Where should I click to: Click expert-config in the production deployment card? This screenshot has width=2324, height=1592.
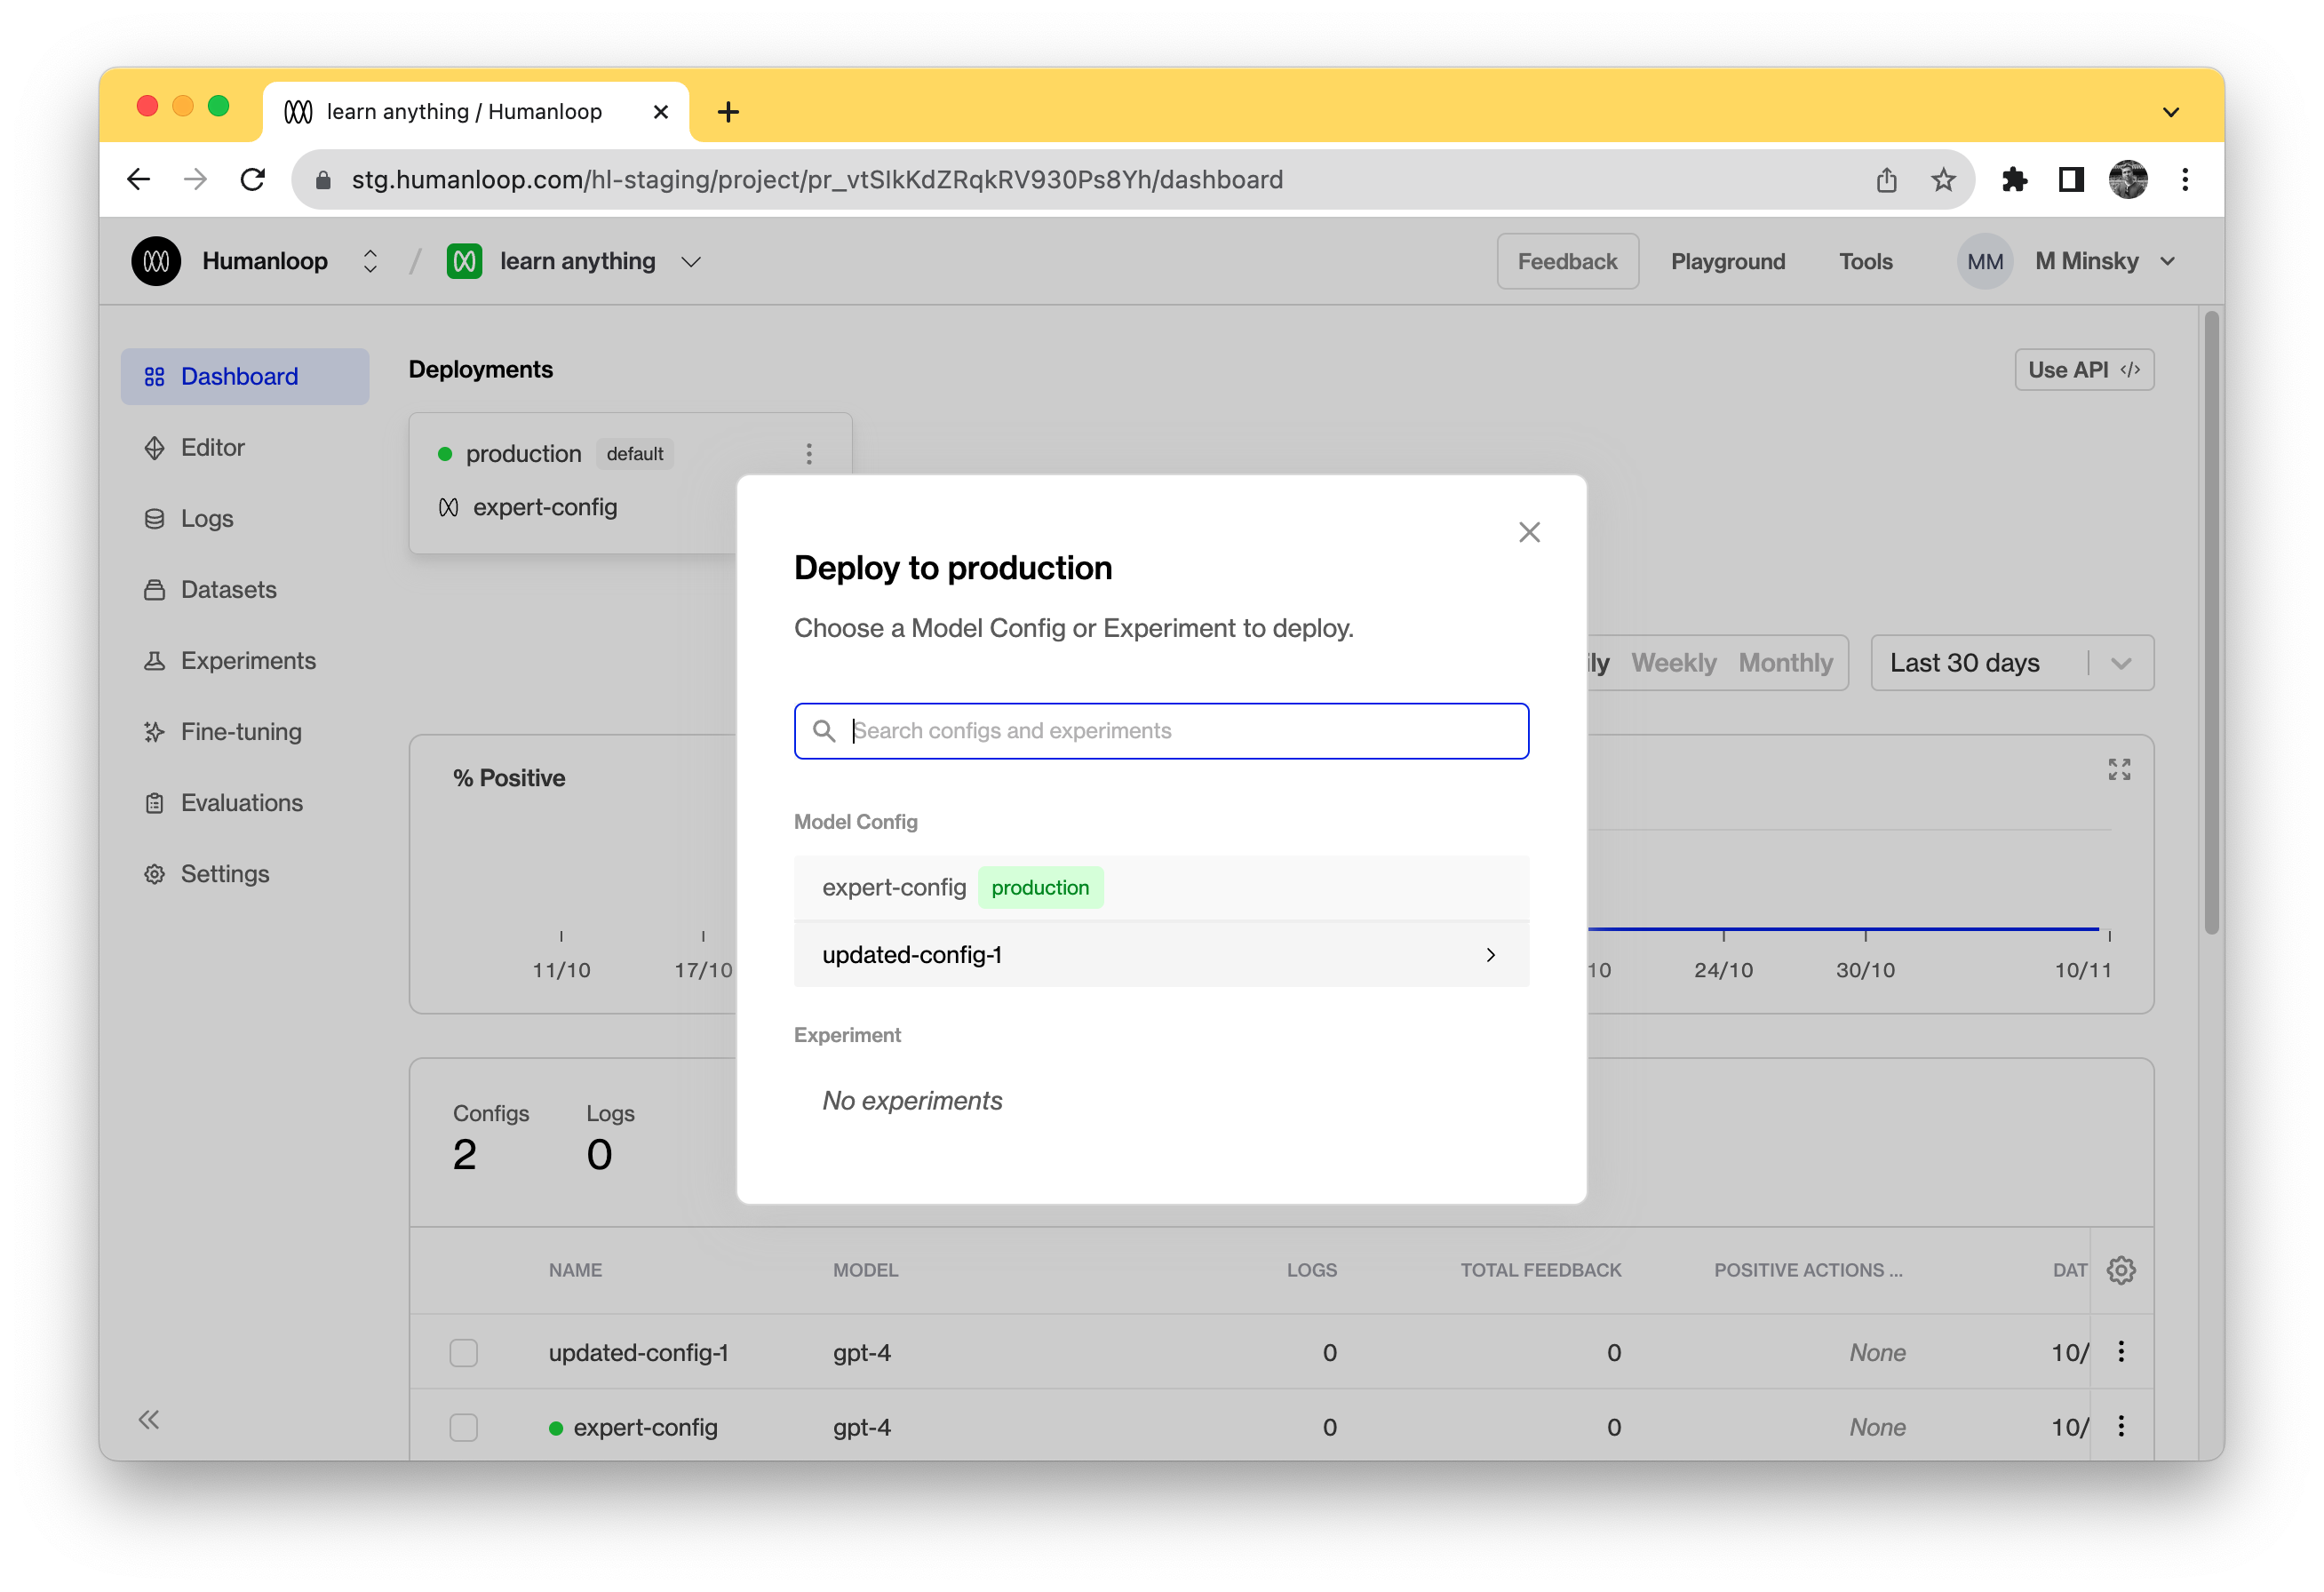[x=544, y=507]
